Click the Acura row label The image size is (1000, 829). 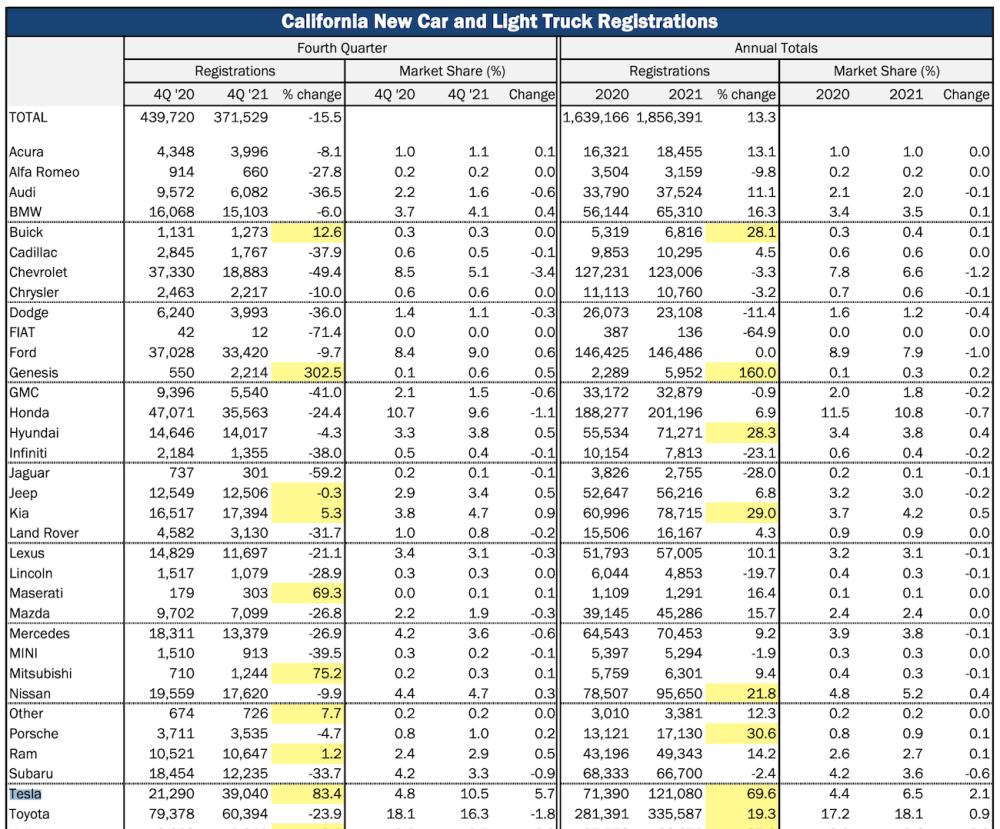point(26,152)
